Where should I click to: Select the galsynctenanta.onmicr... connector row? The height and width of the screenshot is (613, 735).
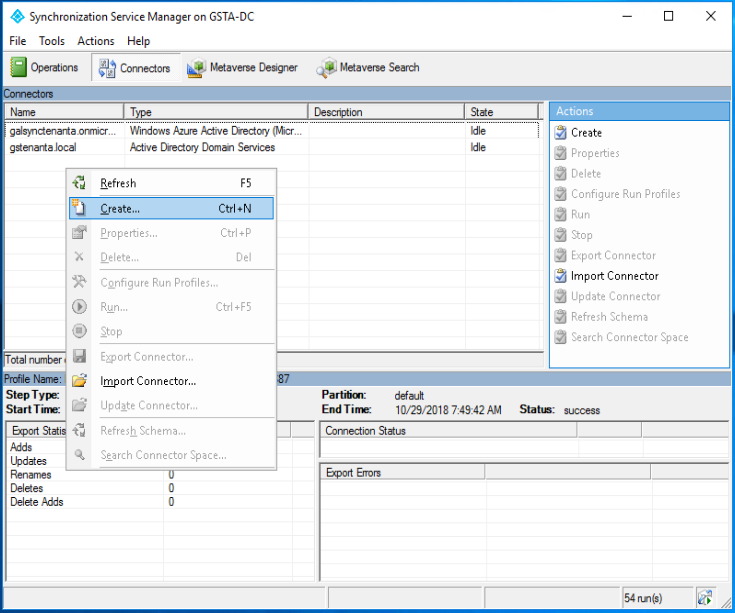[x=64, y=131]
